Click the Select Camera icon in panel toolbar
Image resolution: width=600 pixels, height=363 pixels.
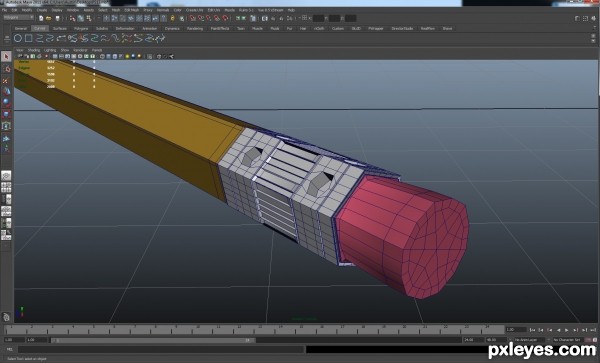coord(20,56)
